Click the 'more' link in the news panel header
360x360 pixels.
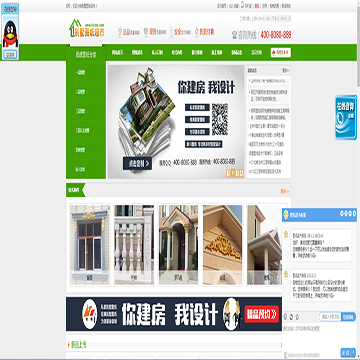point(286,70)
